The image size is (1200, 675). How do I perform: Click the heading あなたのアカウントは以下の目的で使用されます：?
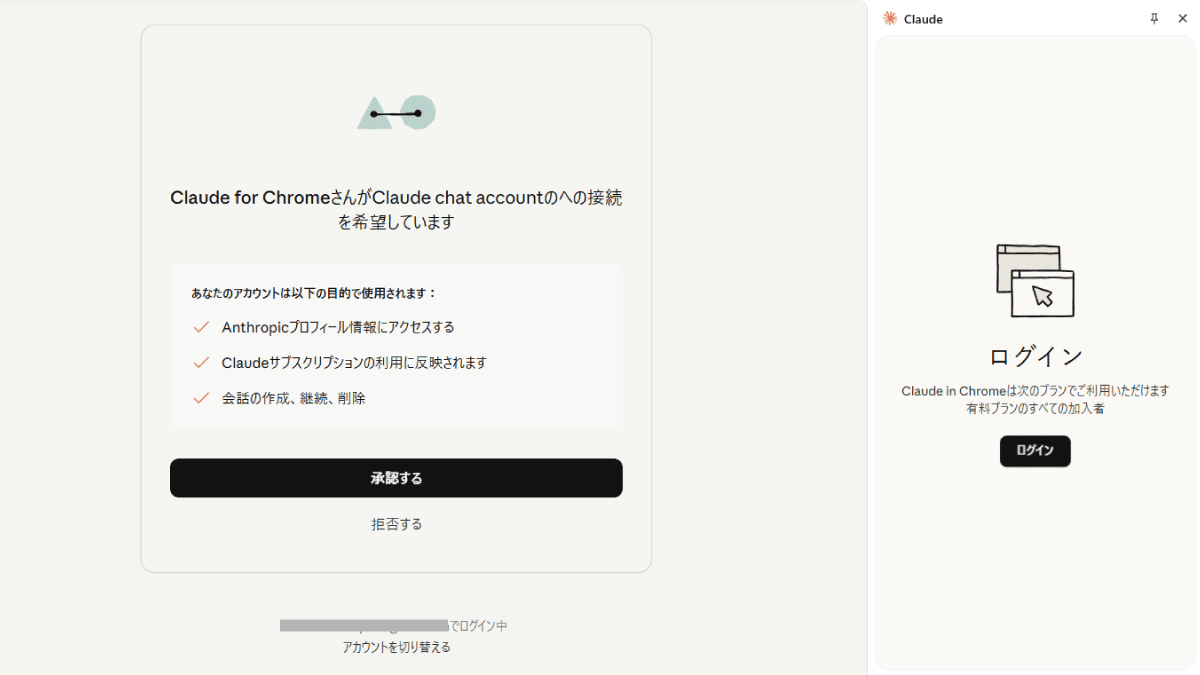click(314, 293)
